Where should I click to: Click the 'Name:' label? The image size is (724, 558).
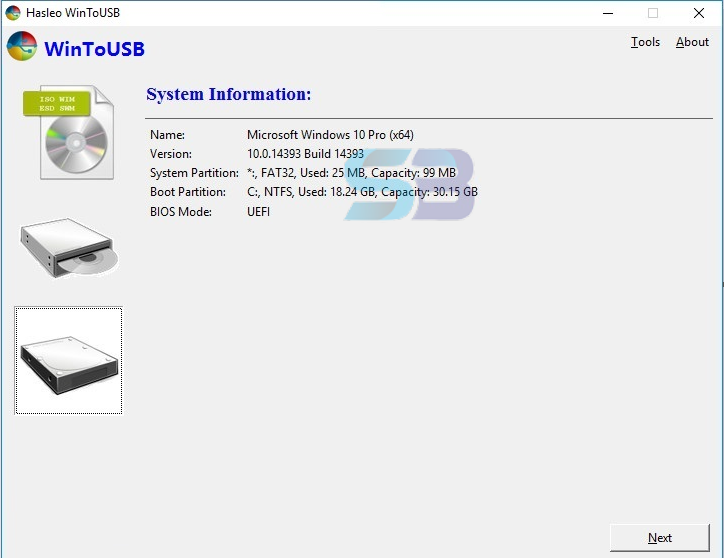167,135
